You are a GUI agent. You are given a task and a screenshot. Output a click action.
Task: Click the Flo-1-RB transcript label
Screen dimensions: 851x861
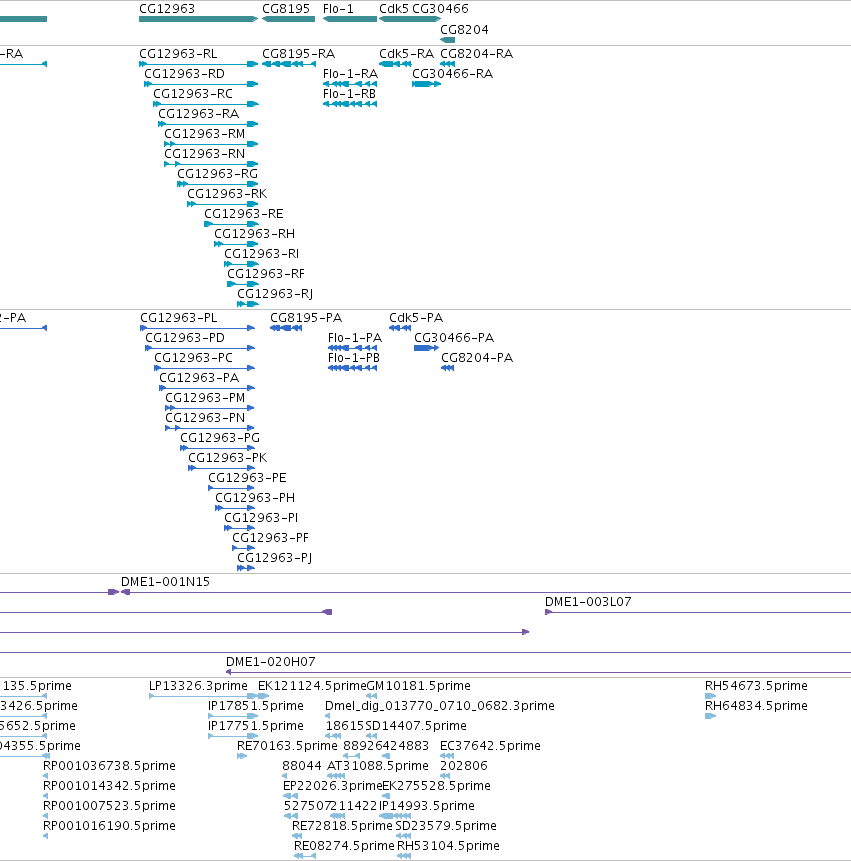point(350,94)
